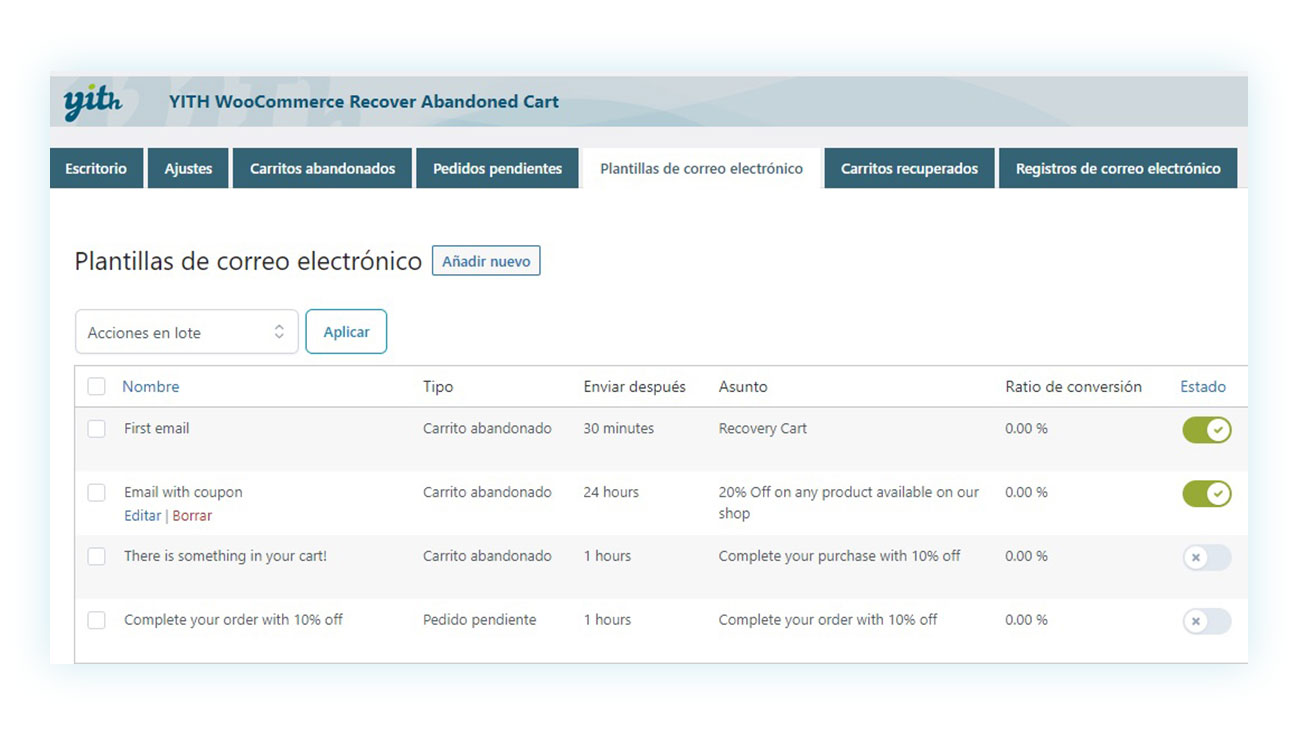Select Plantillas de correo electrónico tab

(x=701, y=168)
